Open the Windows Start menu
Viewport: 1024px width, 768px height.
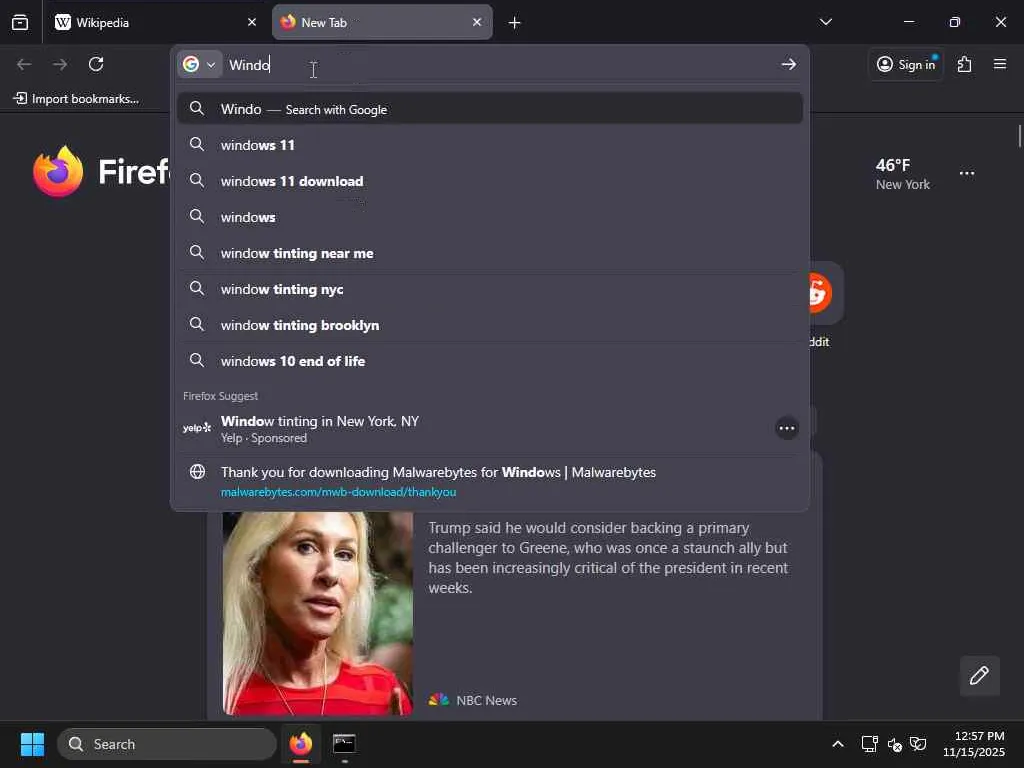tap(32, 744)
